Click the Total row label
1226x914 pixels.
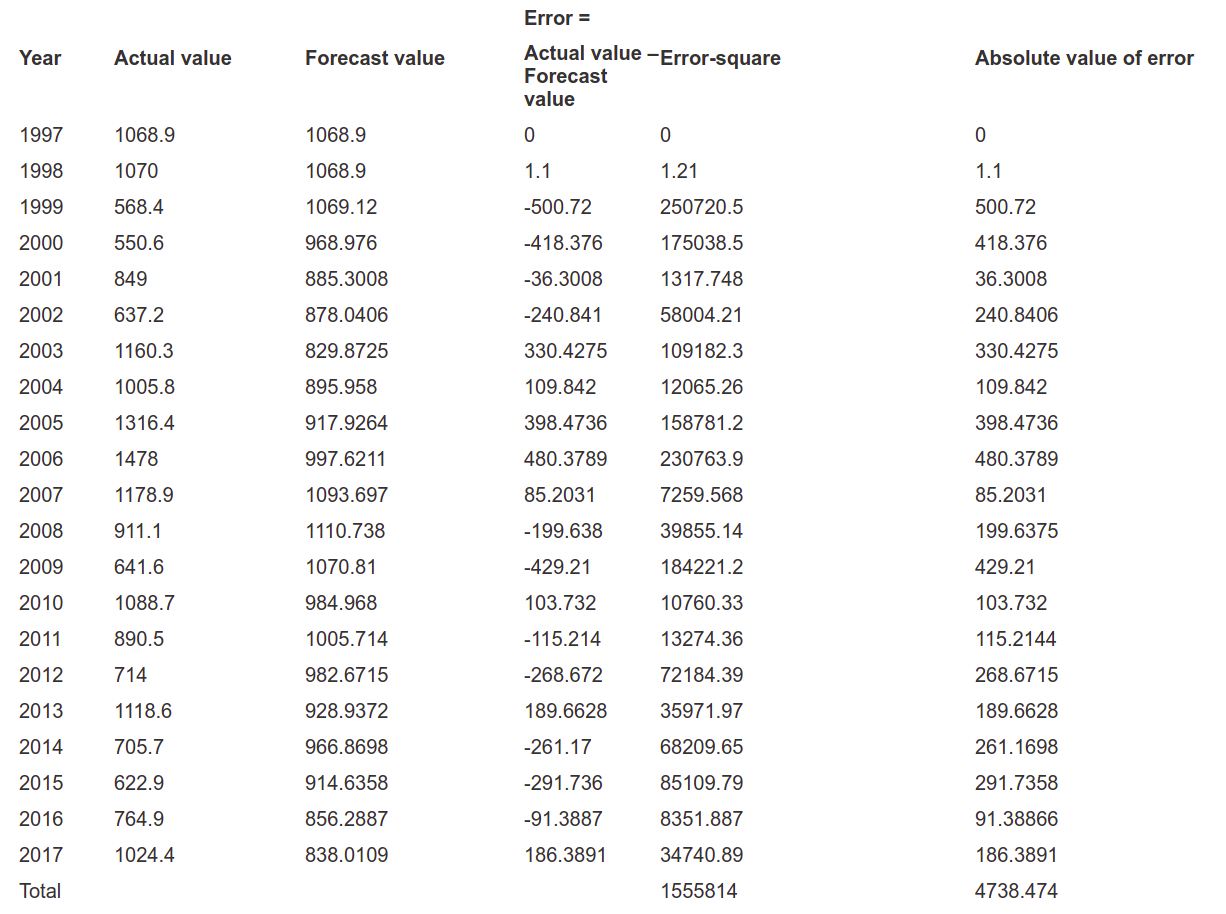[x=40, y=891]
